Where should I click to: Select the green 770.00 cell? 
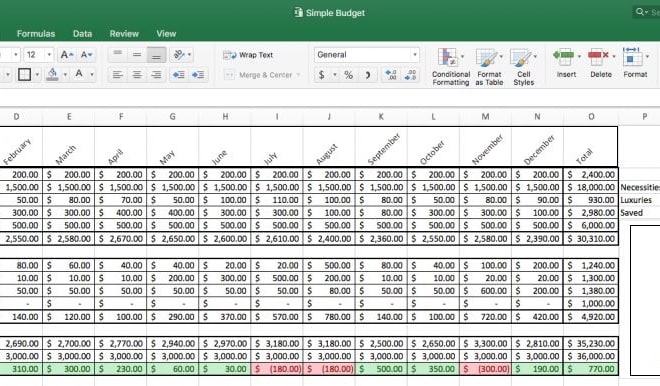591,369
